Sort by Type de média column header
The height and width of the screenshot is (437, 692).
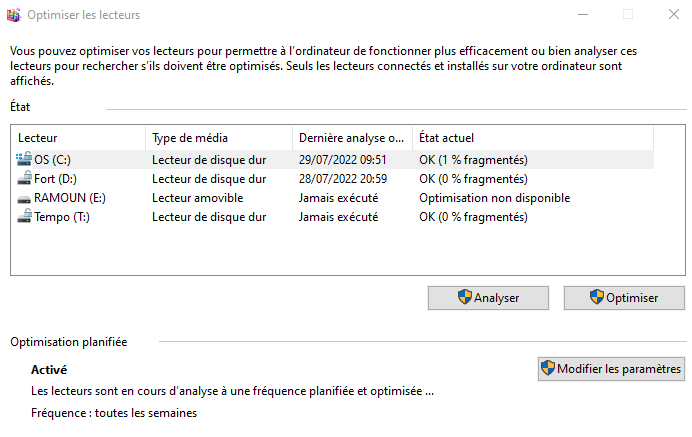click(x=220, y=137)
